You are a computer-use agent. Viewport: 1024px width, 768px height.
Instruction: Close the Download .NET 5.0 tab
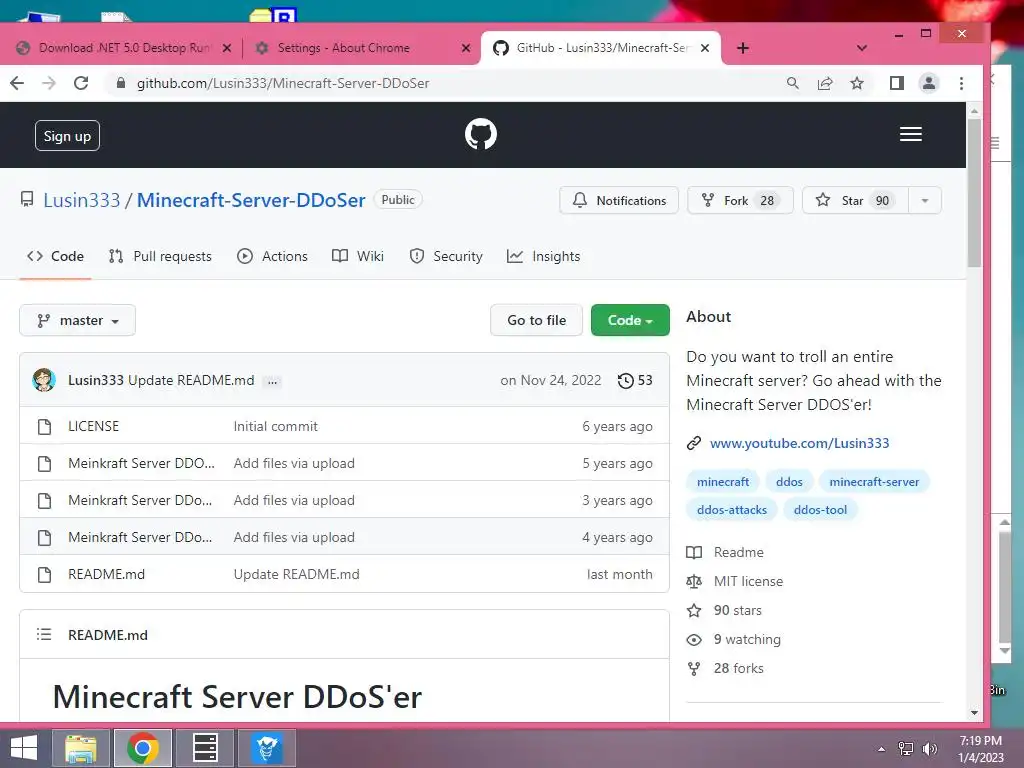227,48
